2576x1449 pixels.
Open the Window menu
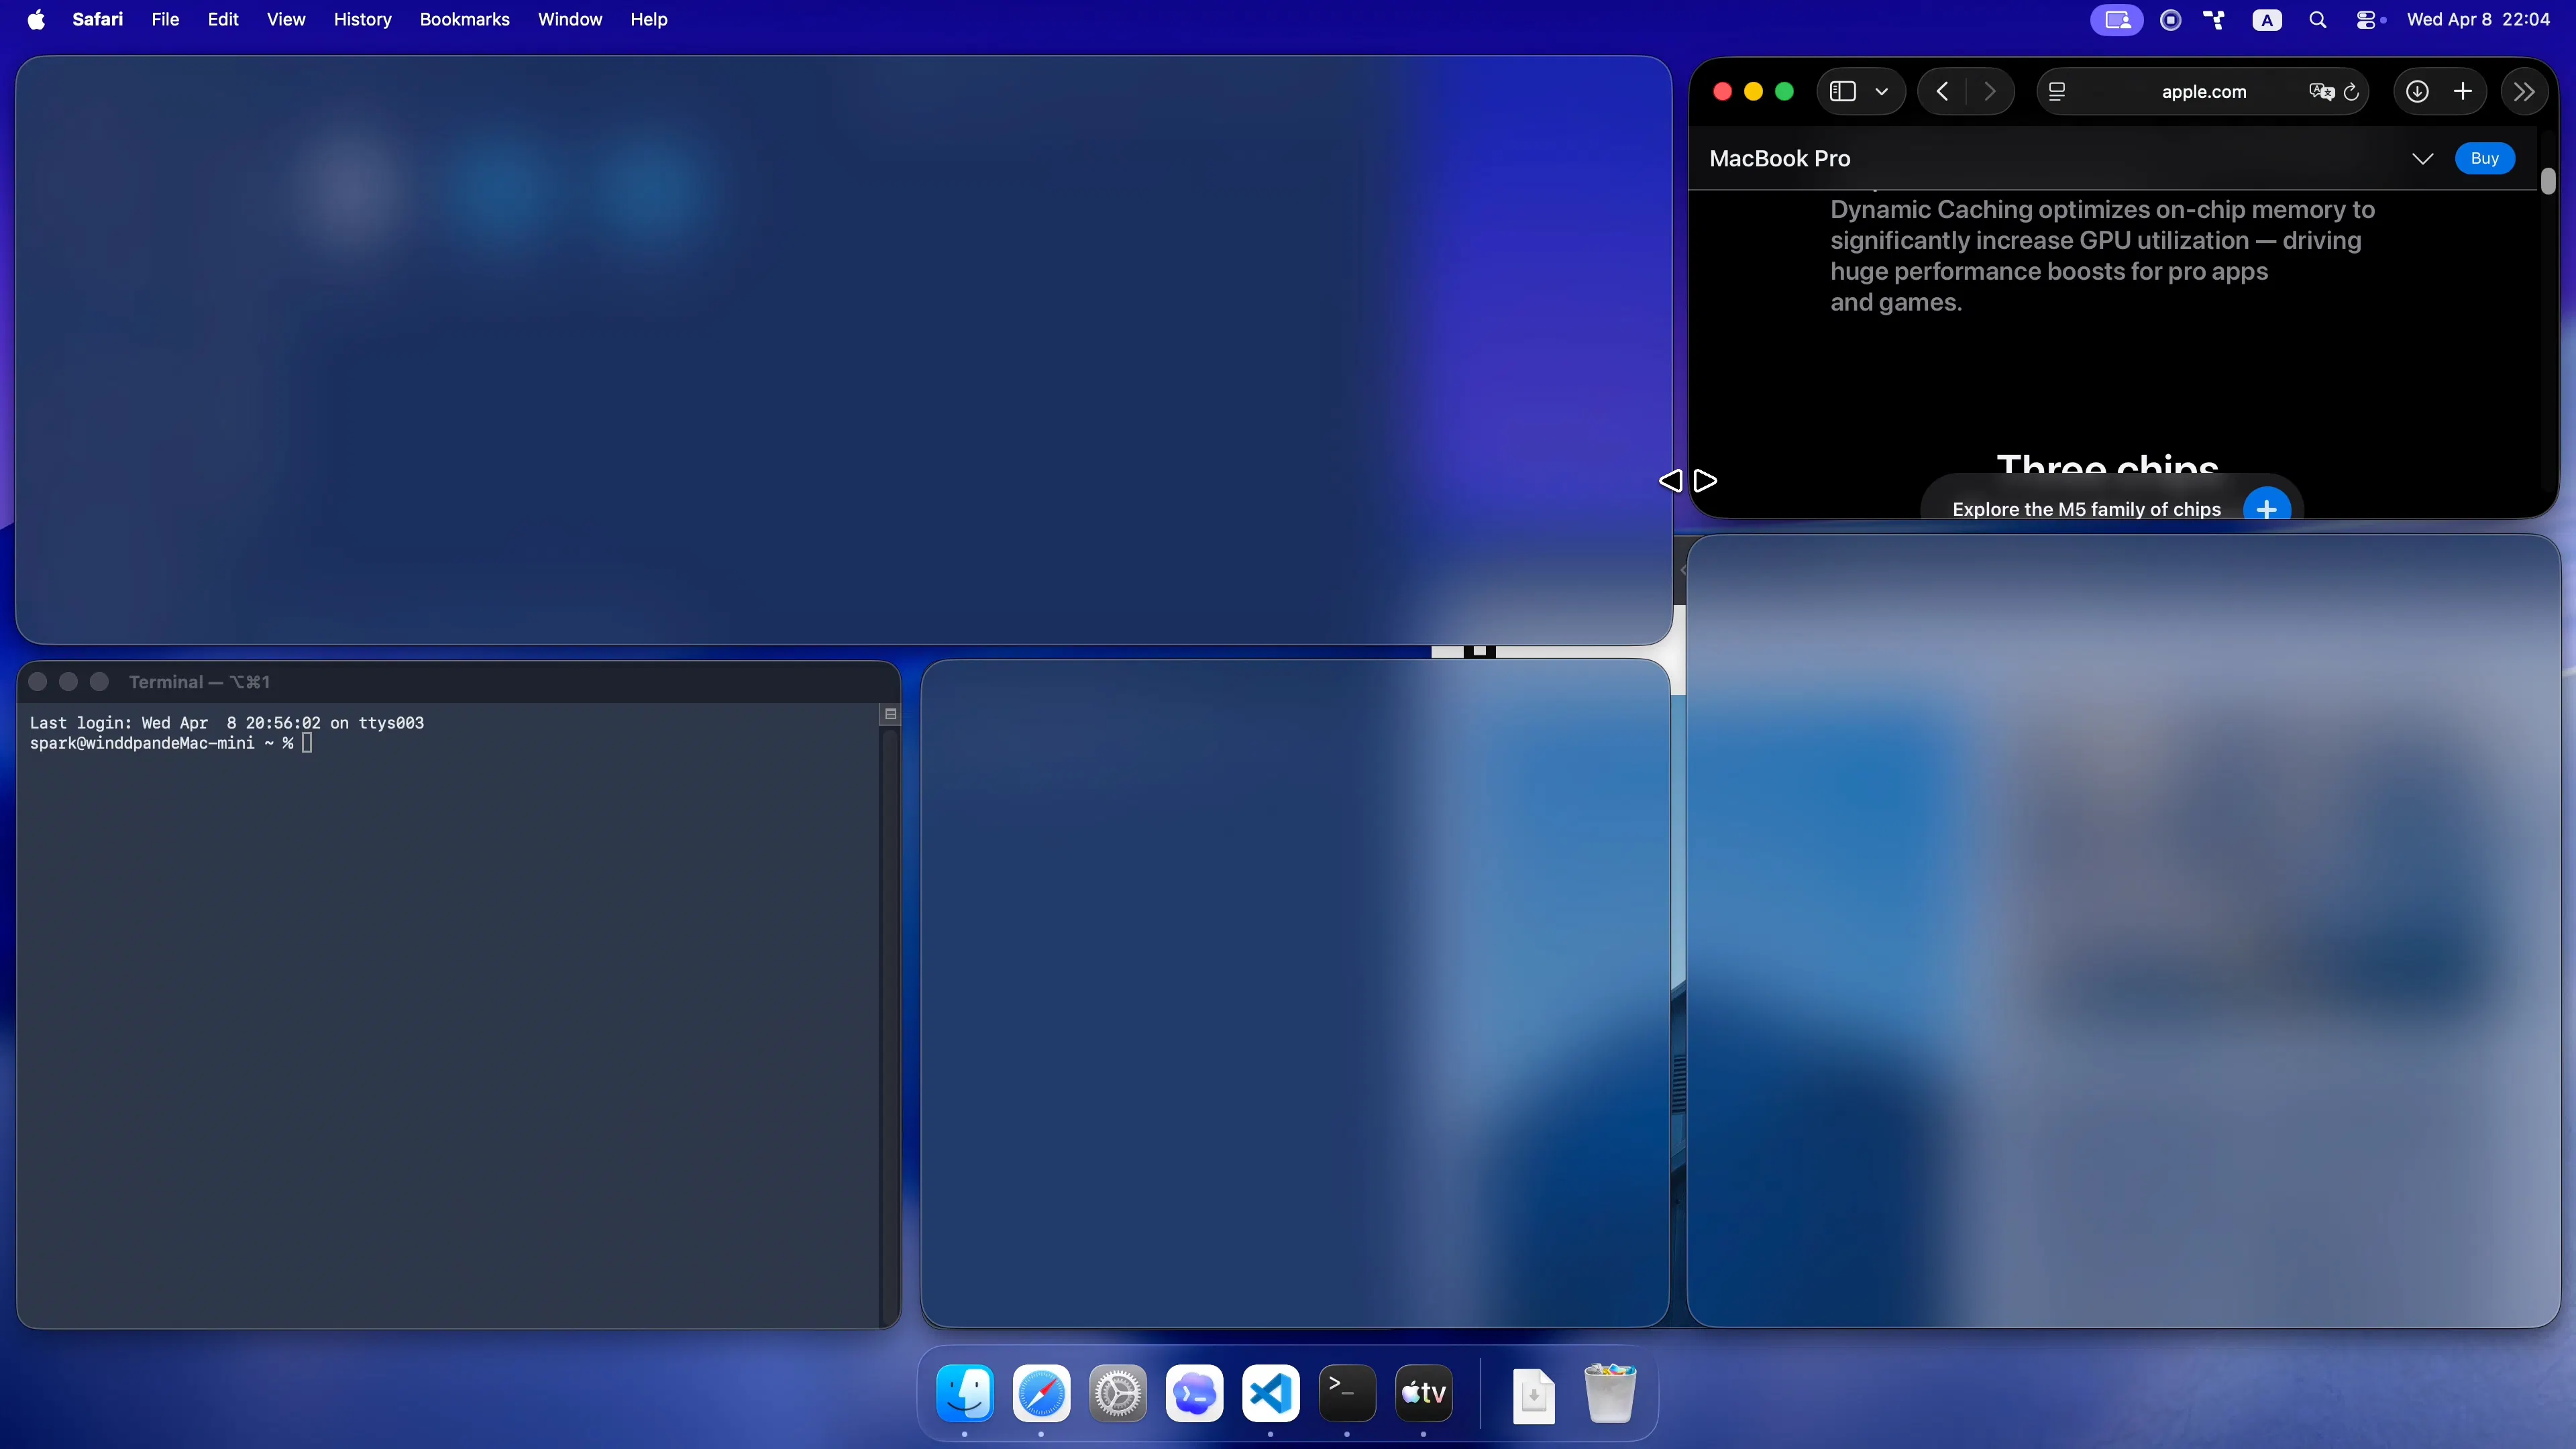(570, 19)
